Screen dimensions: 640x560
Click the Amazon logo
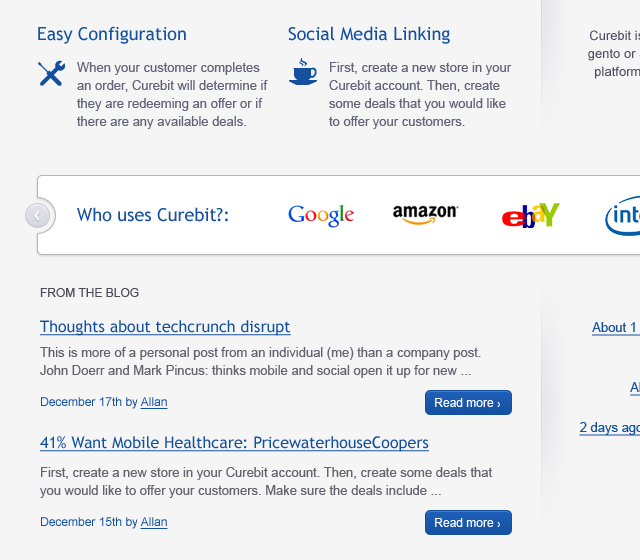click(425, 214)
